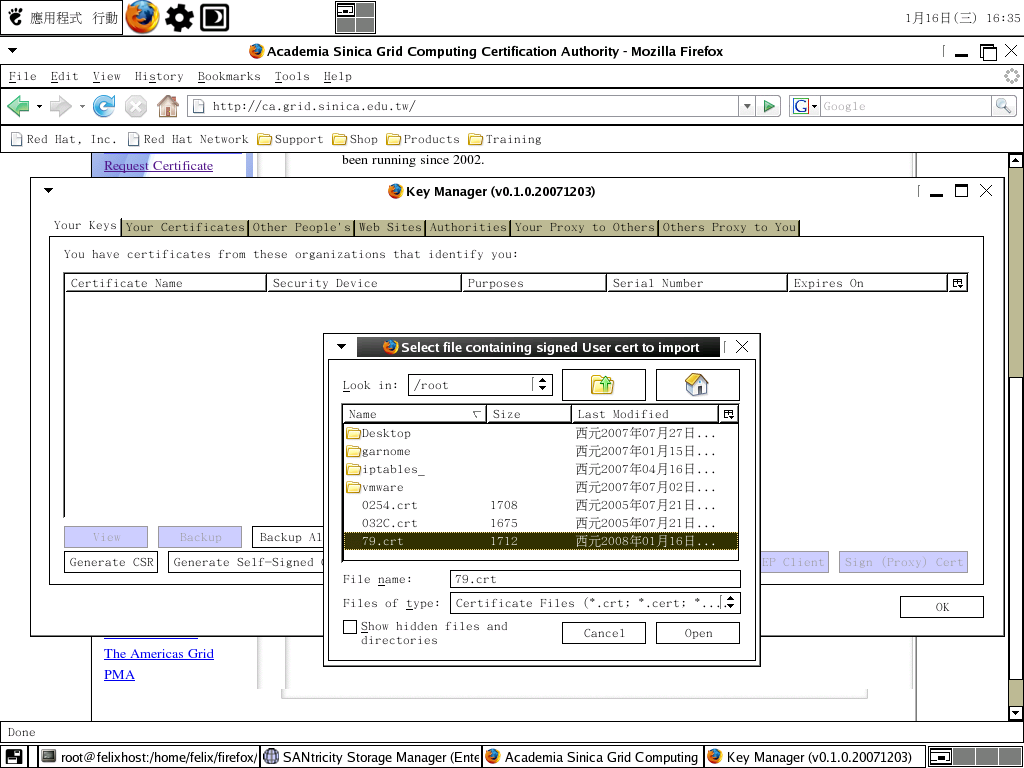The height and width of the screenshot is (768, 1024).
Task: Go to Firefox home page icon
Action: point(168,106)
